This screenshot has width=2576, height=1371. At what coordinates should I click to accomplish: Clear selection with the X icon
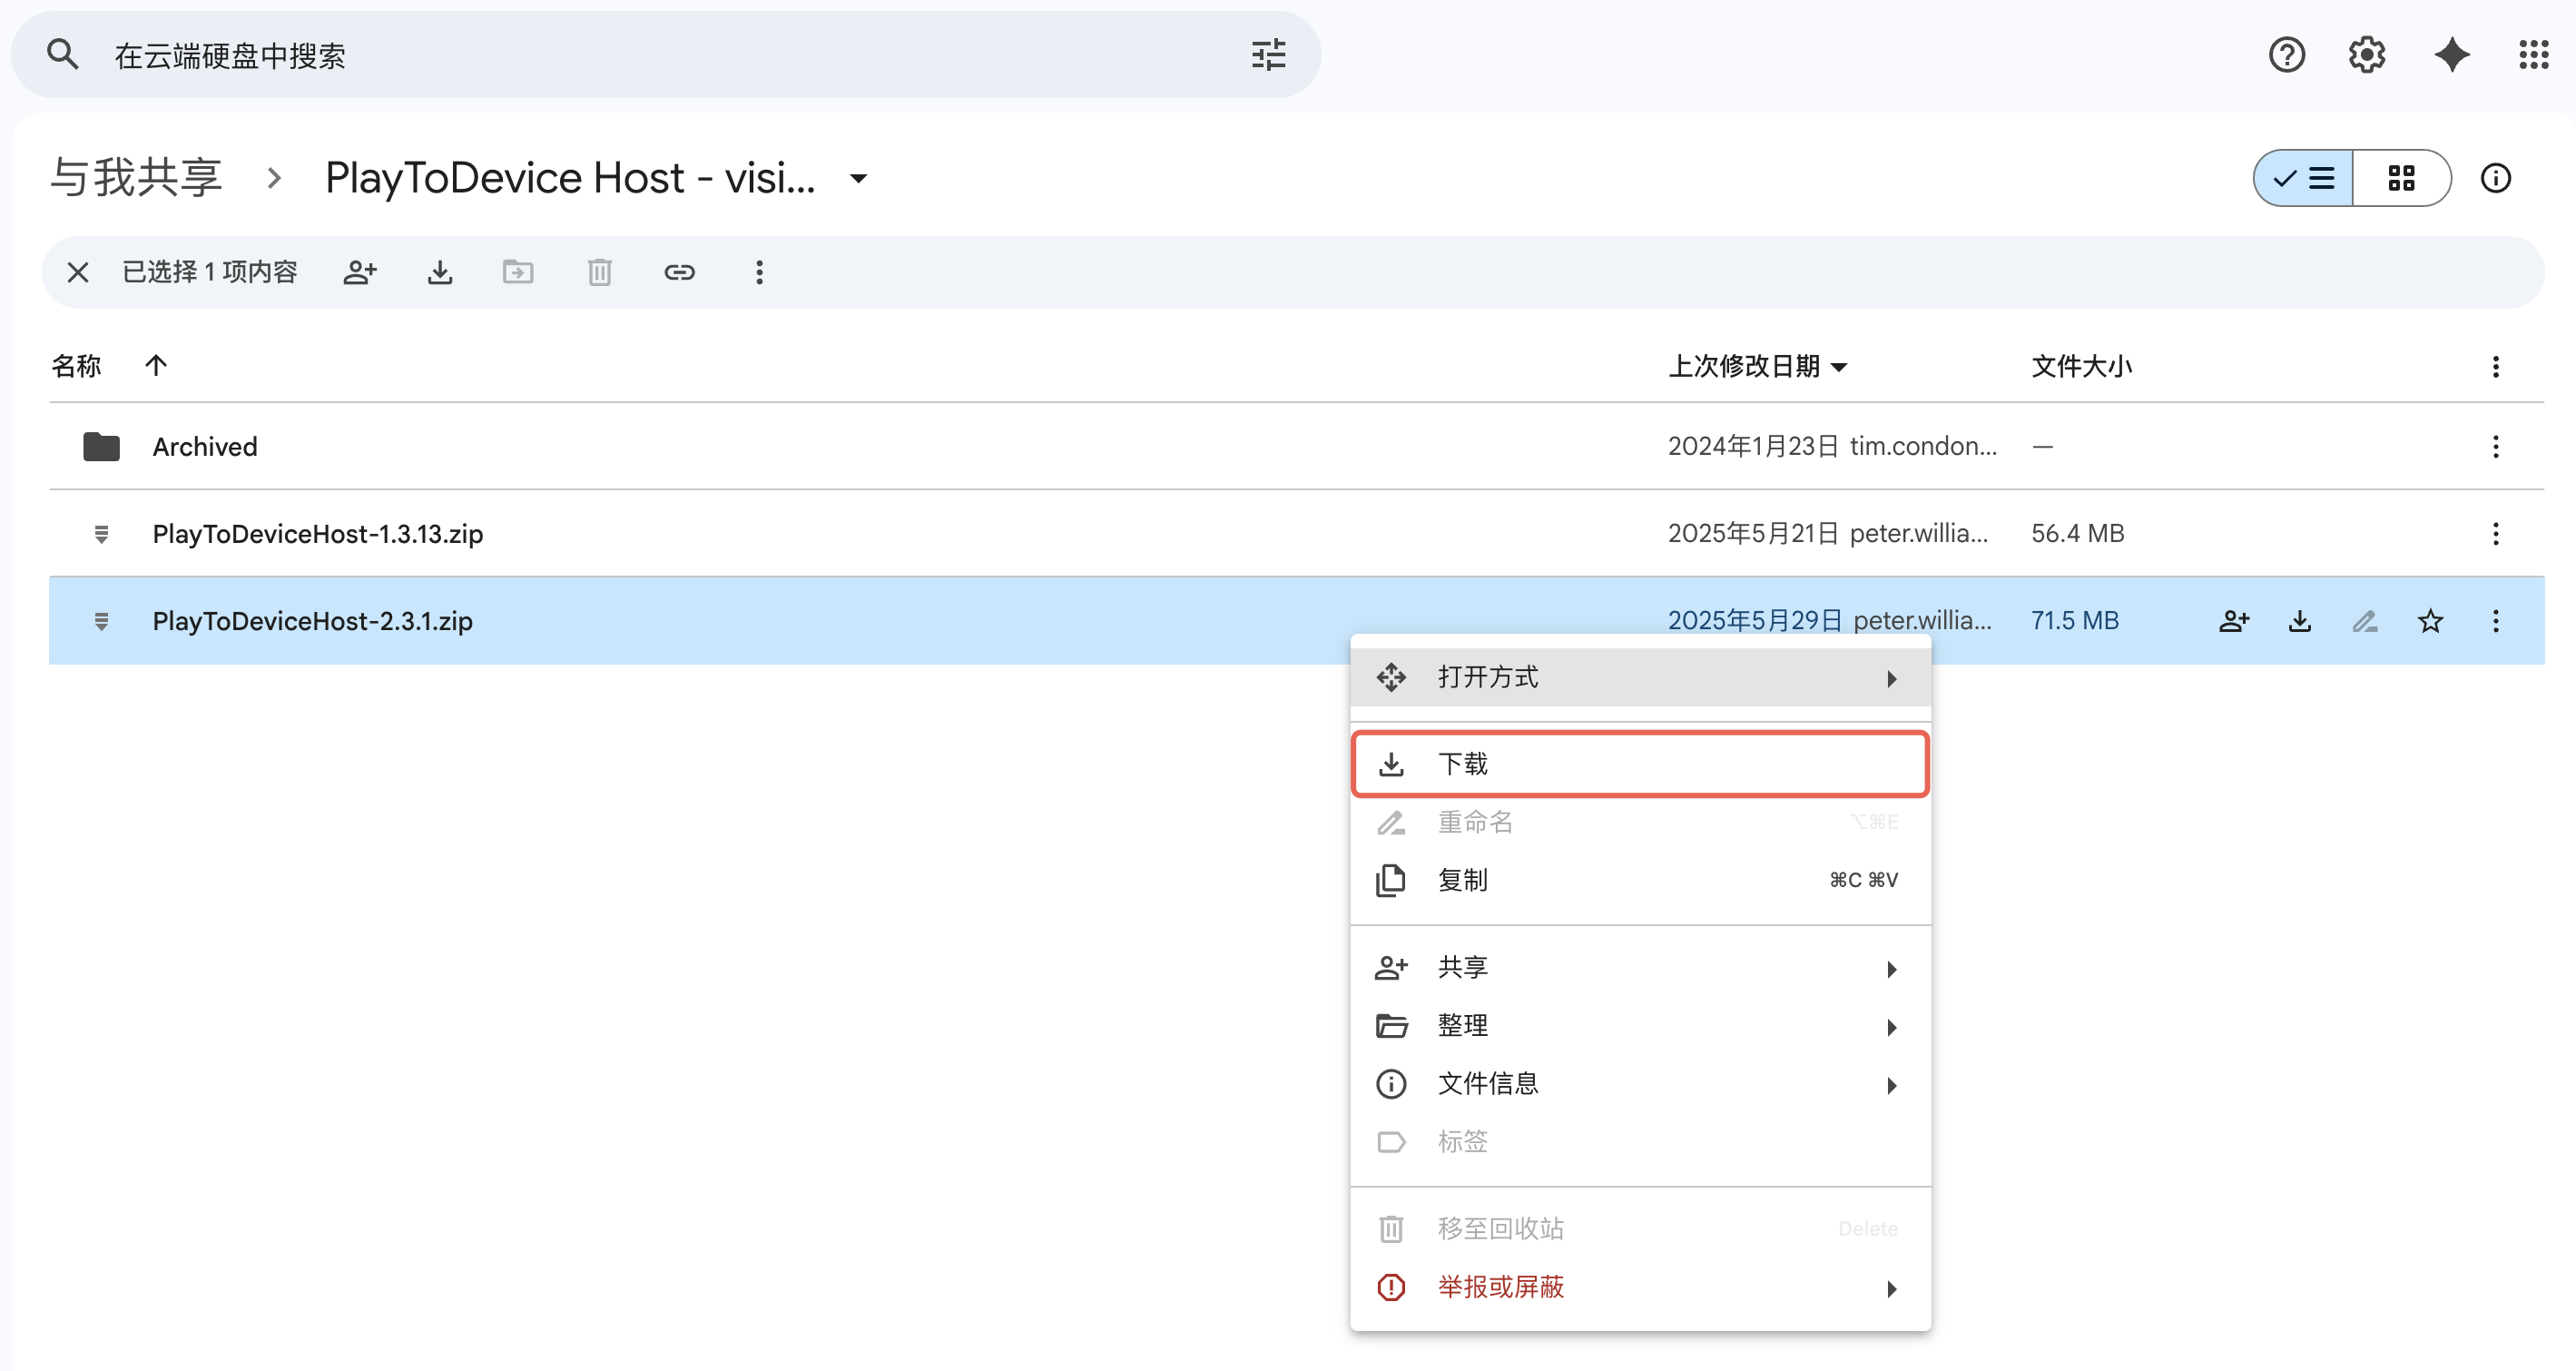pyautogui.click(x=78, y=272)
